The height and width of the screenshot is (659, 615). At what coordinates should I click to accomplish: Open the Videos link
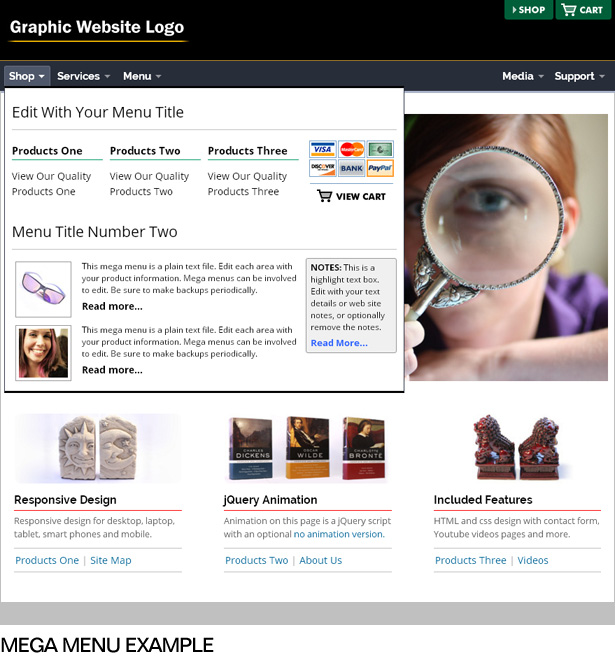tap(533, 560)
